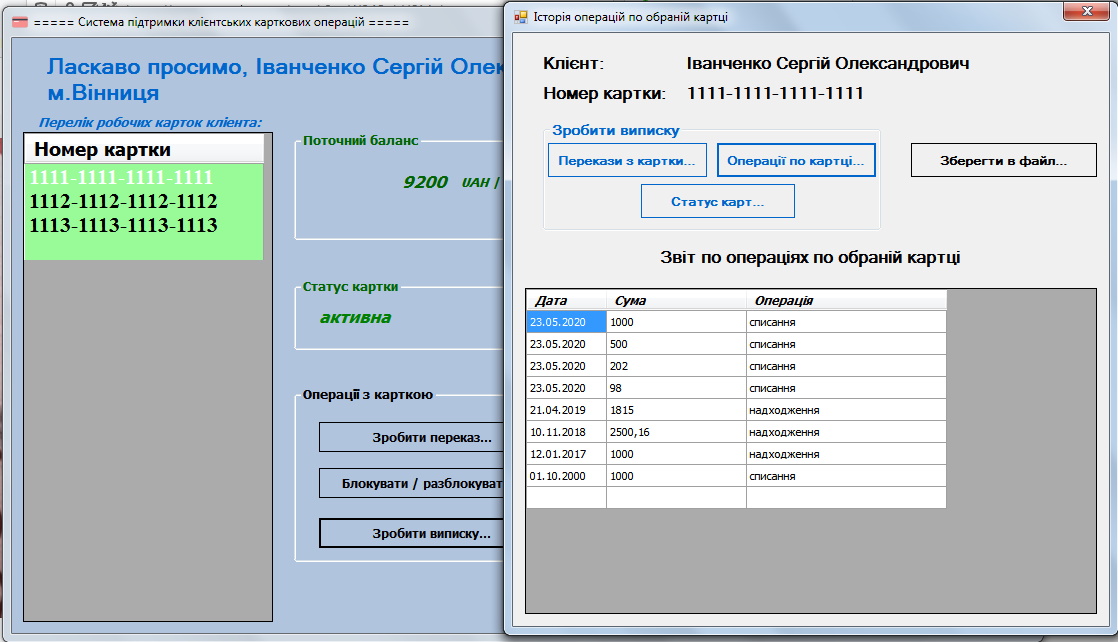Select 'надходження' in the 21.04.2019 row
Viewport: 1118px width, 642px height.
pos(846,410)
